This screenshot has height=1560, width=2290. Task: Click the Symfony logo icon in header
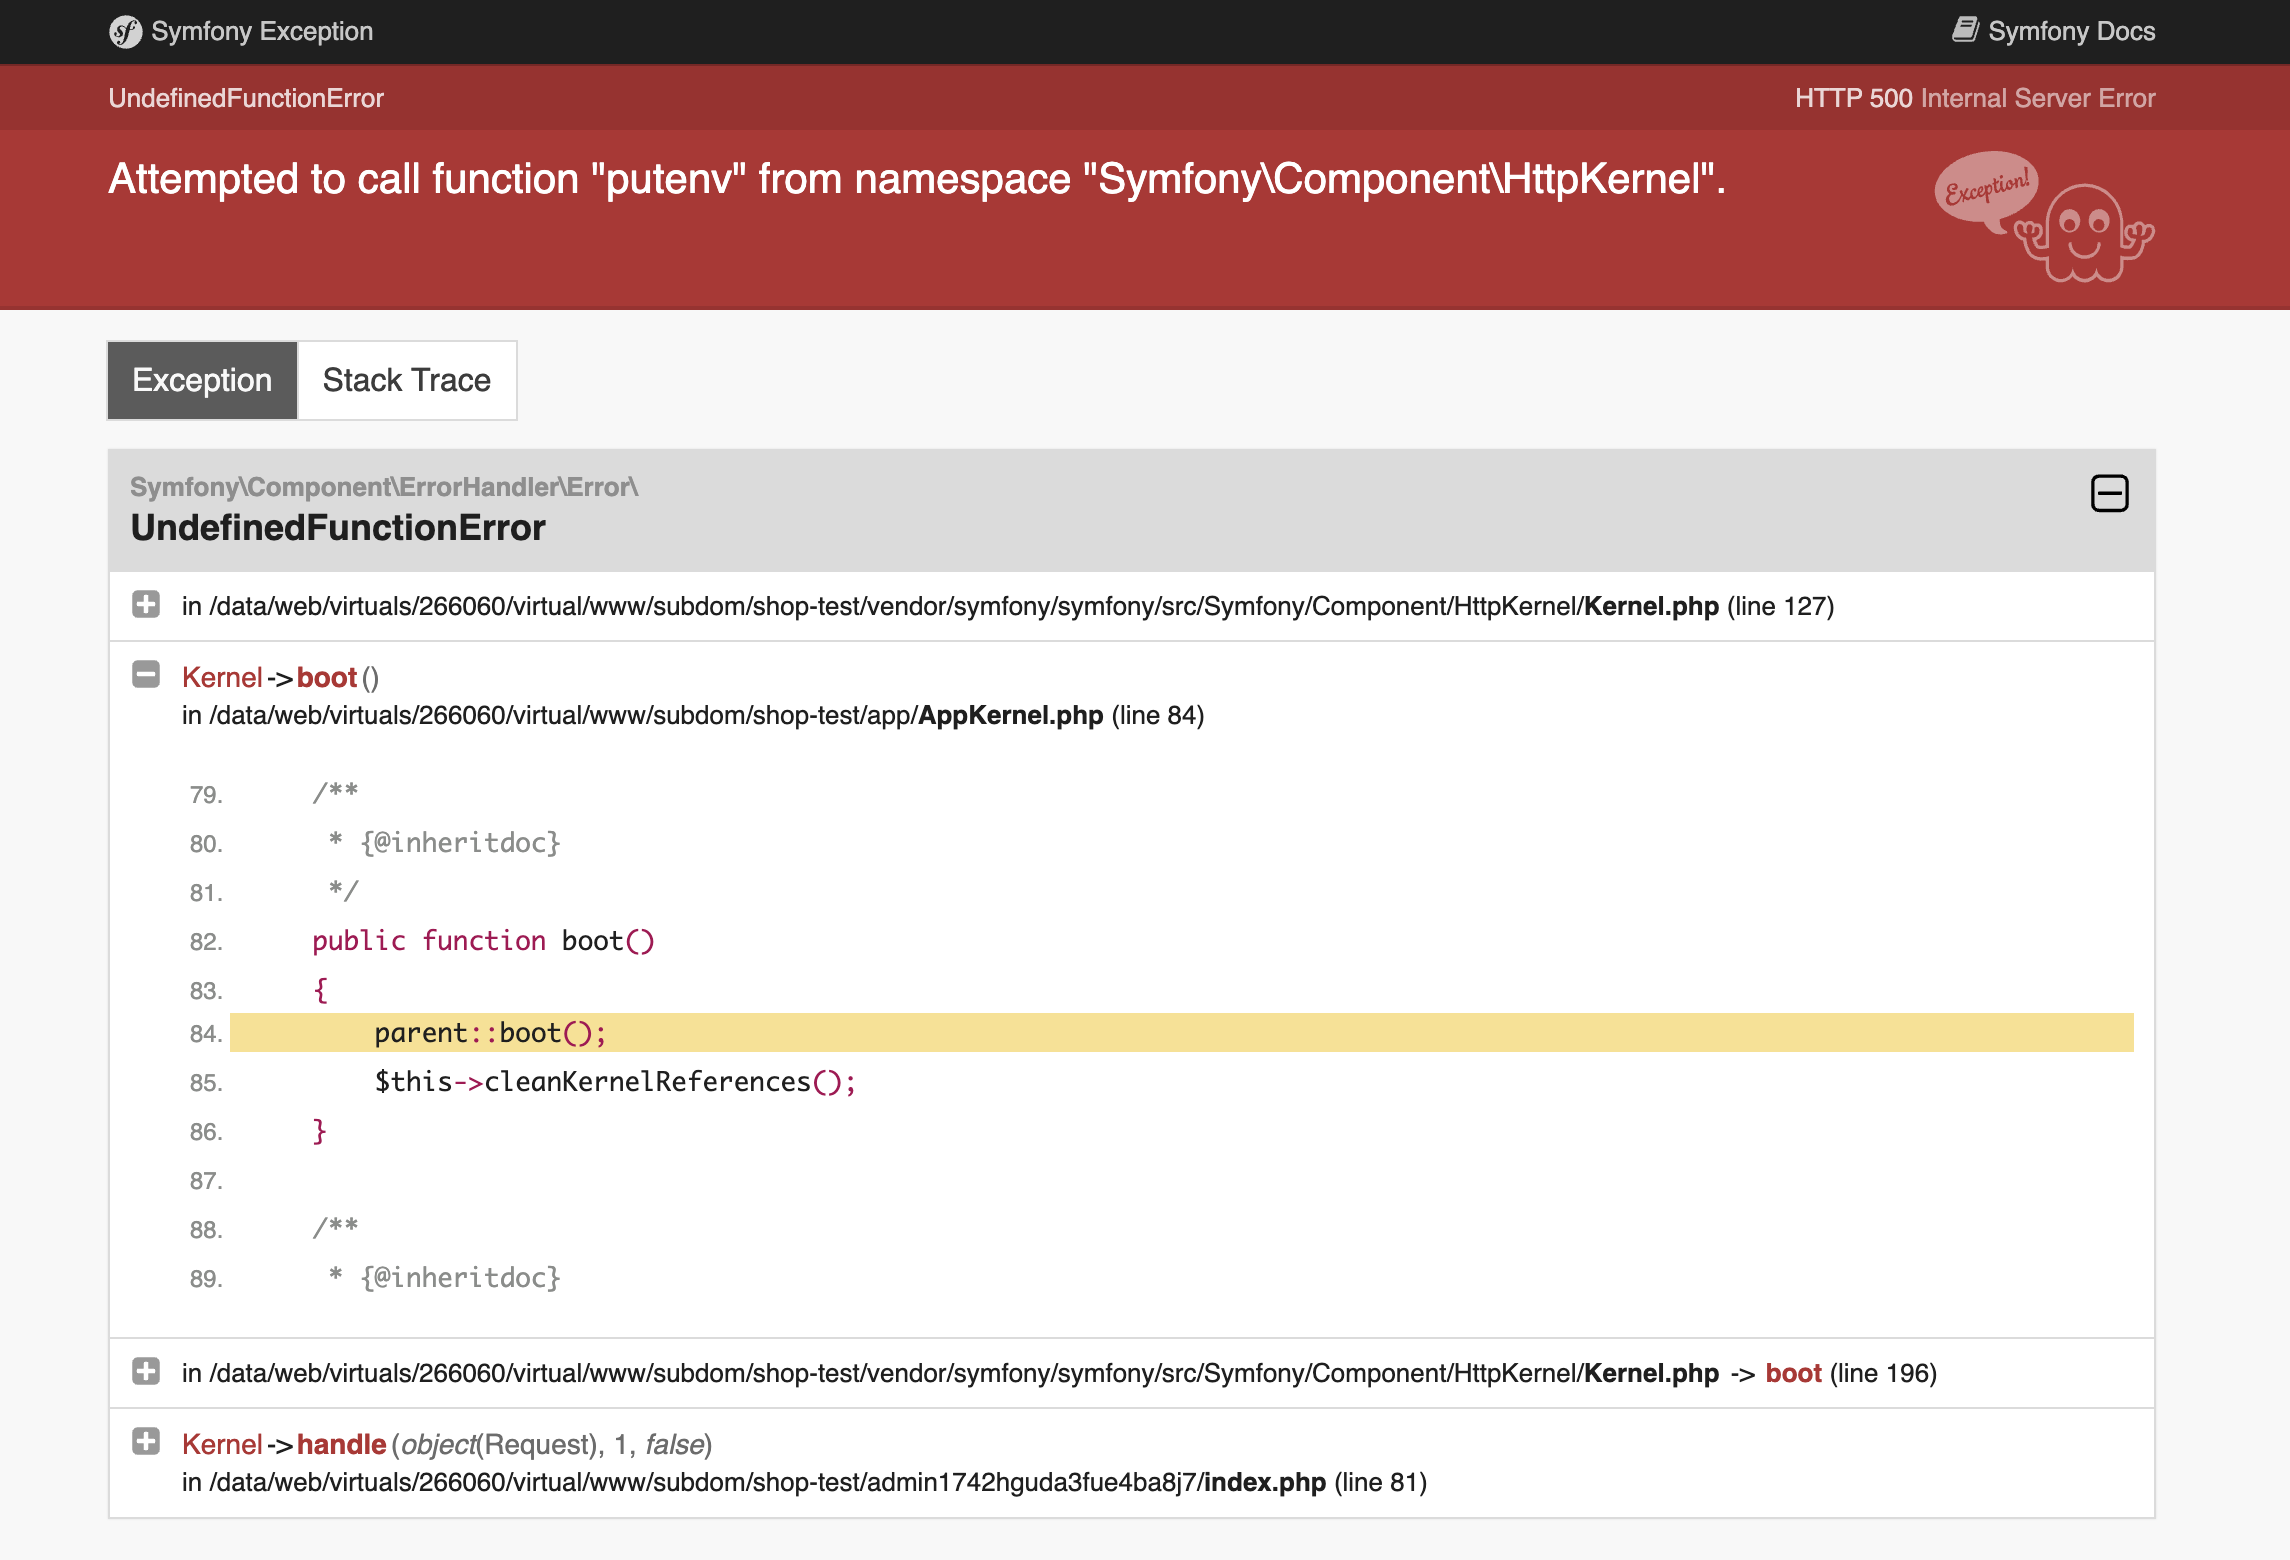coord(126,32)
